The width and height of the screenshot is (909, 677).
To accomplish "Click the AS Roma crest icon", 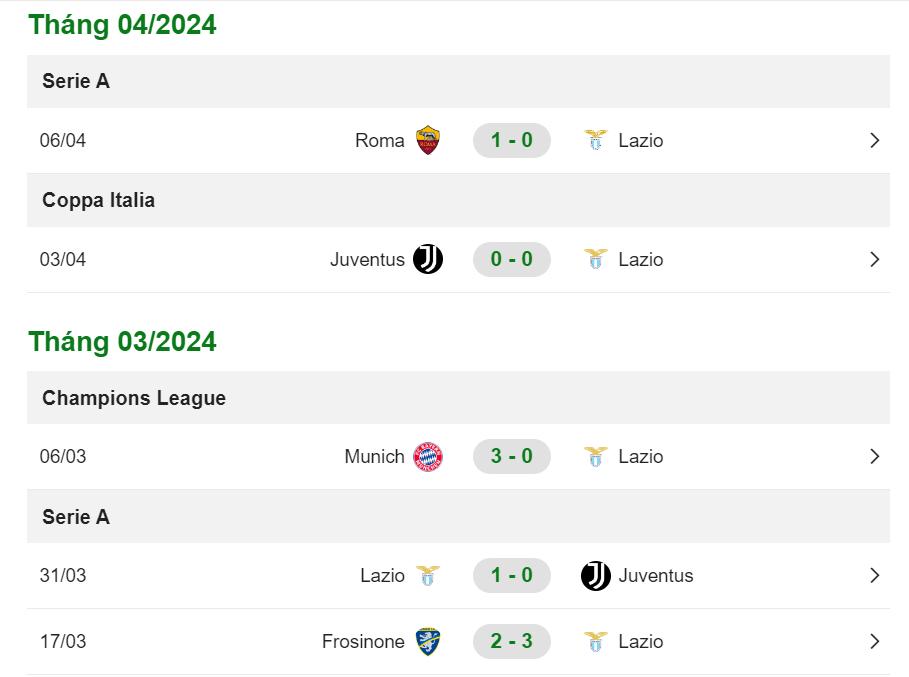I will [428, 140].
